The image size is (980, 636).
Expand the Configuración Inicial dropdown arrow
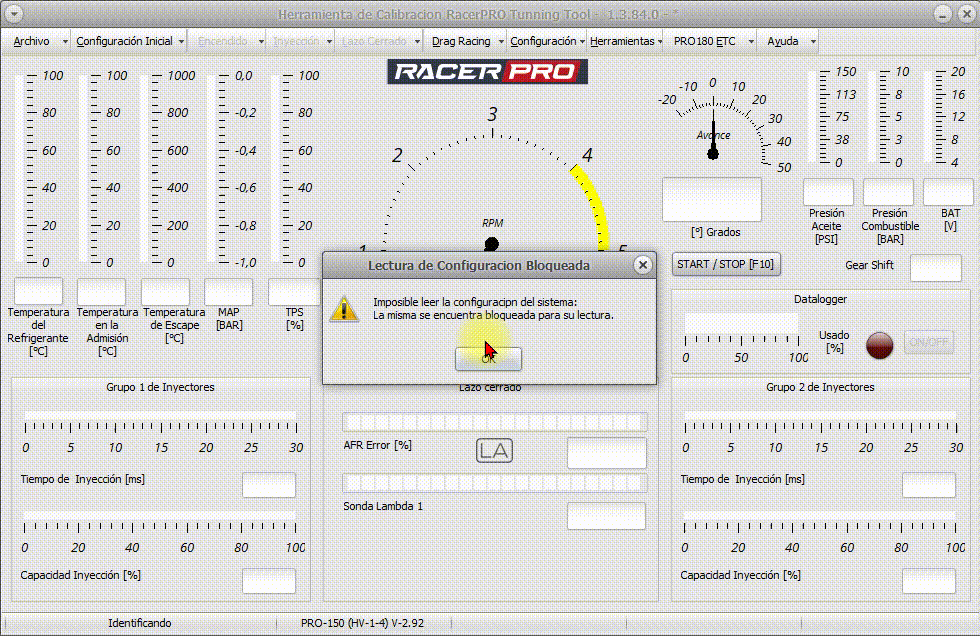click(x=182, y=41)
